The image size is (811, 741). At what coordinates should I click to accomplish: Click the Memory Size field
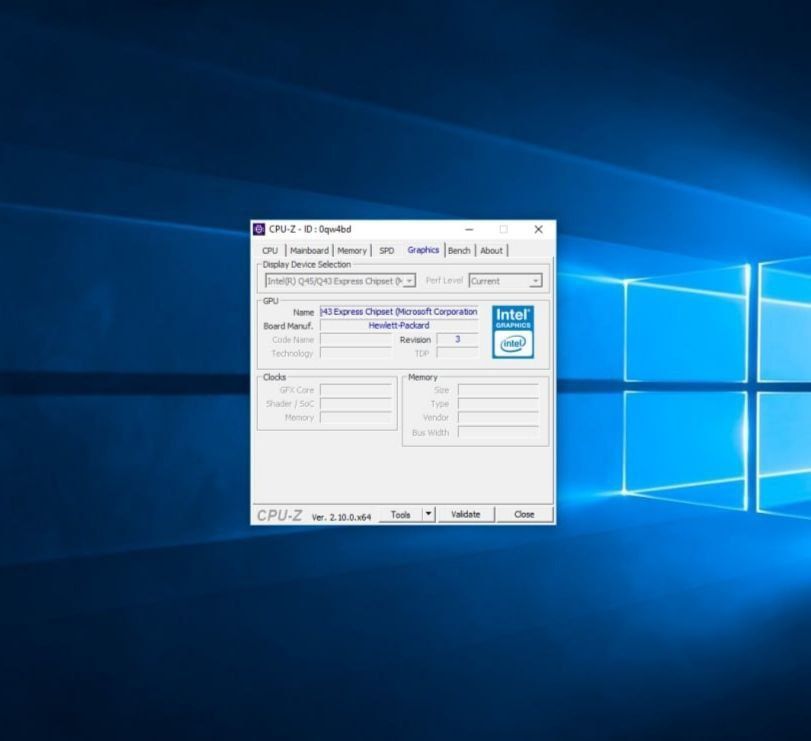pyautogui.click(x=499, y=390)
